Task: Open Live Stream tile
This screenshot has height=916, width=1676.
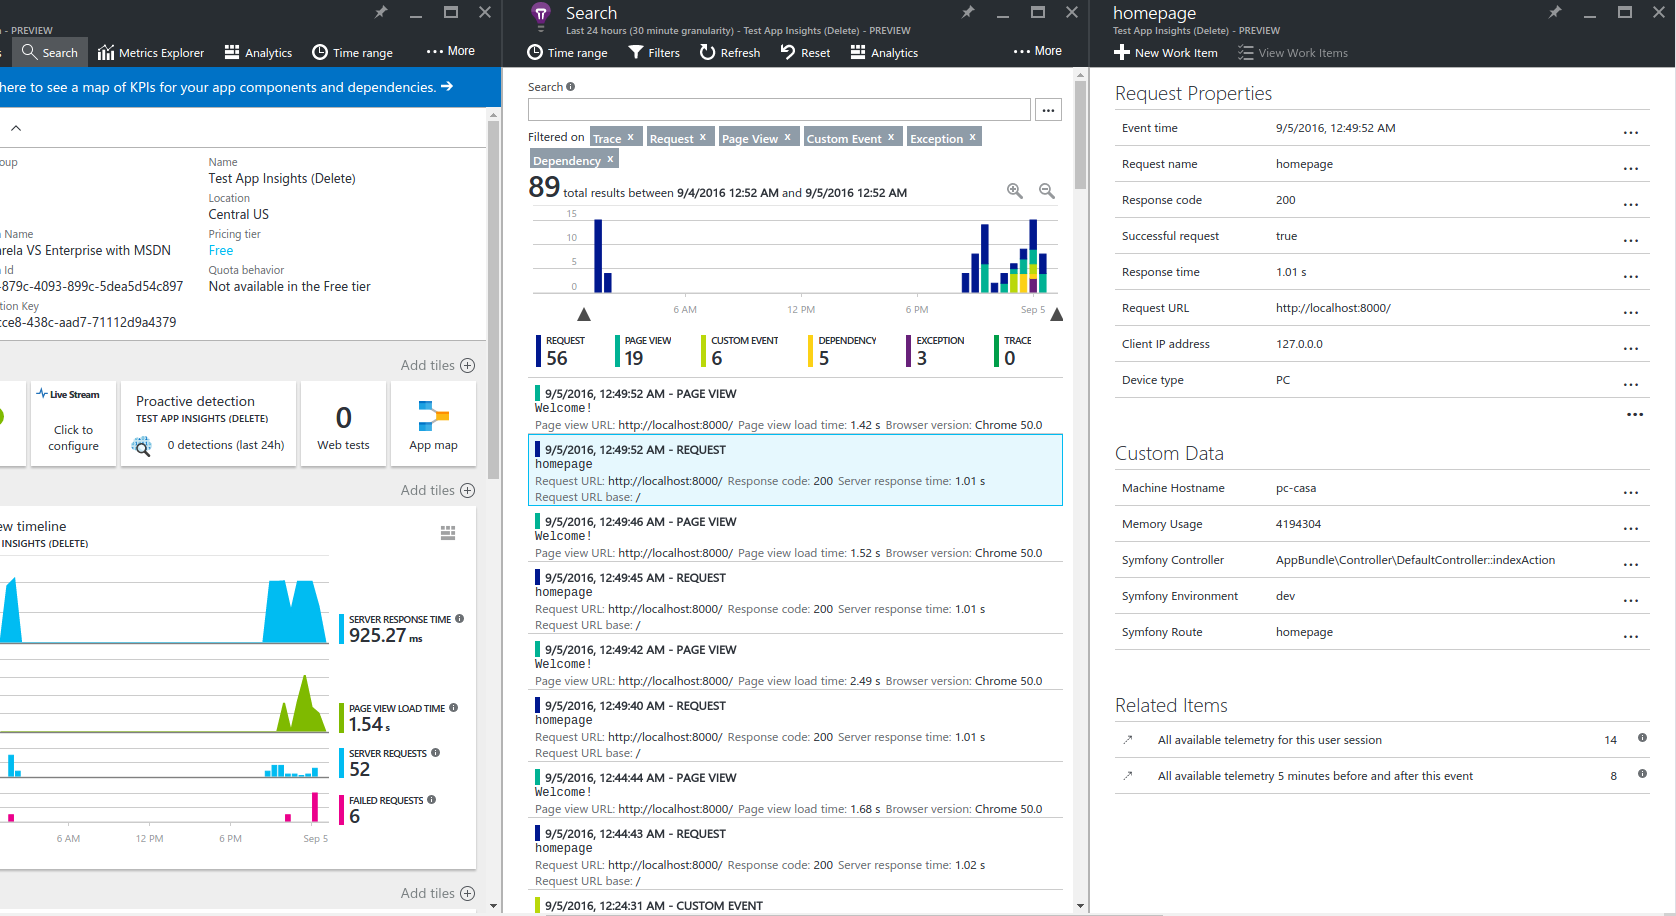Action: [x=73, y=423]
